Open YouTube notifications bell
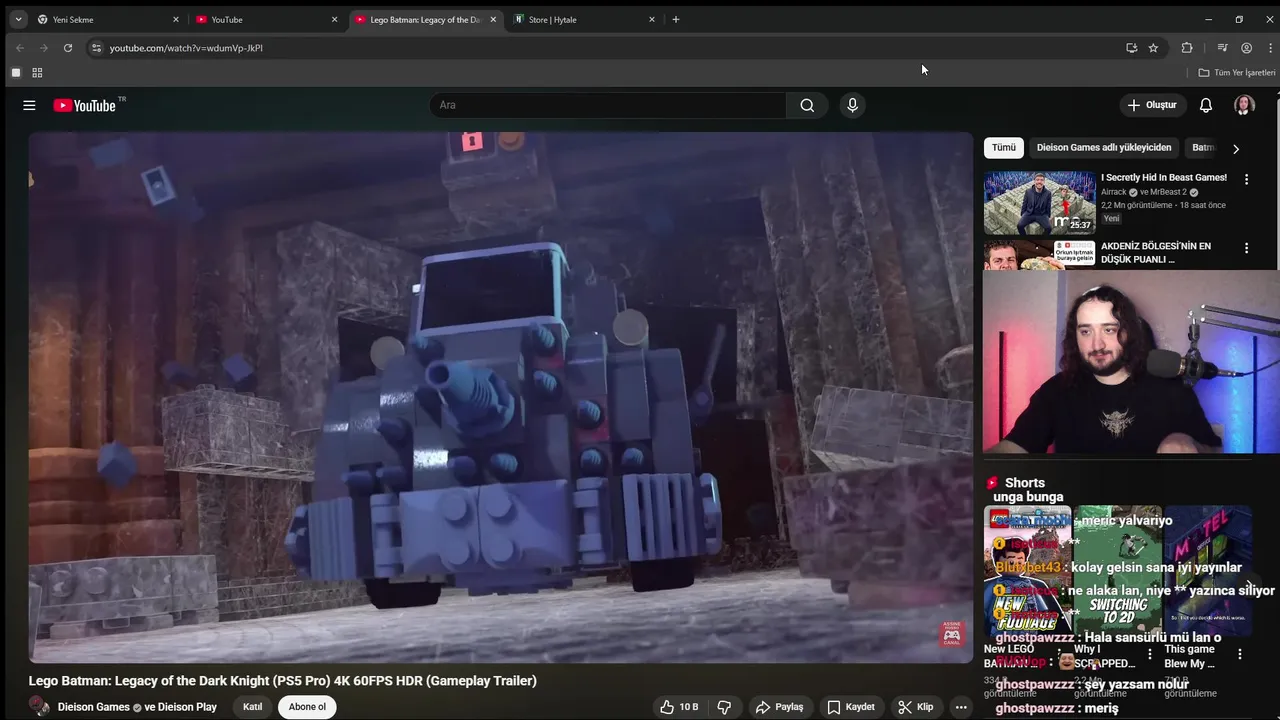This screenshot has width=1280, height=720. click(x=1206, y=105)
